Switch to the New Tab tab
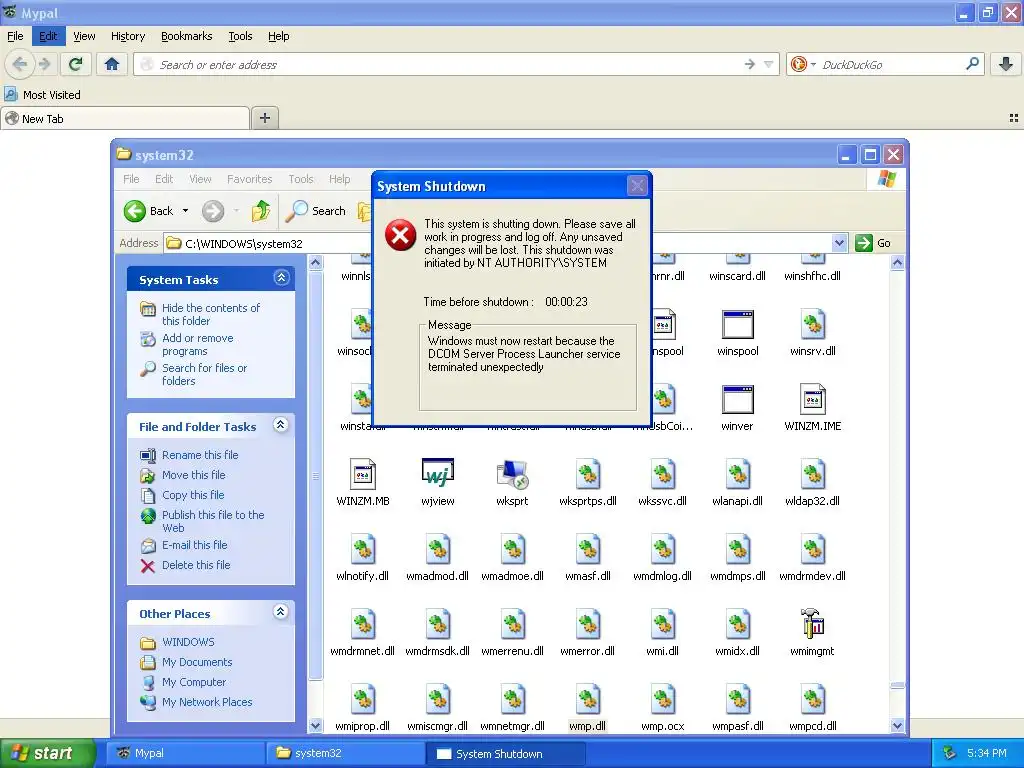The height and width of the screenshot is (768, 1024). (125, 118)
